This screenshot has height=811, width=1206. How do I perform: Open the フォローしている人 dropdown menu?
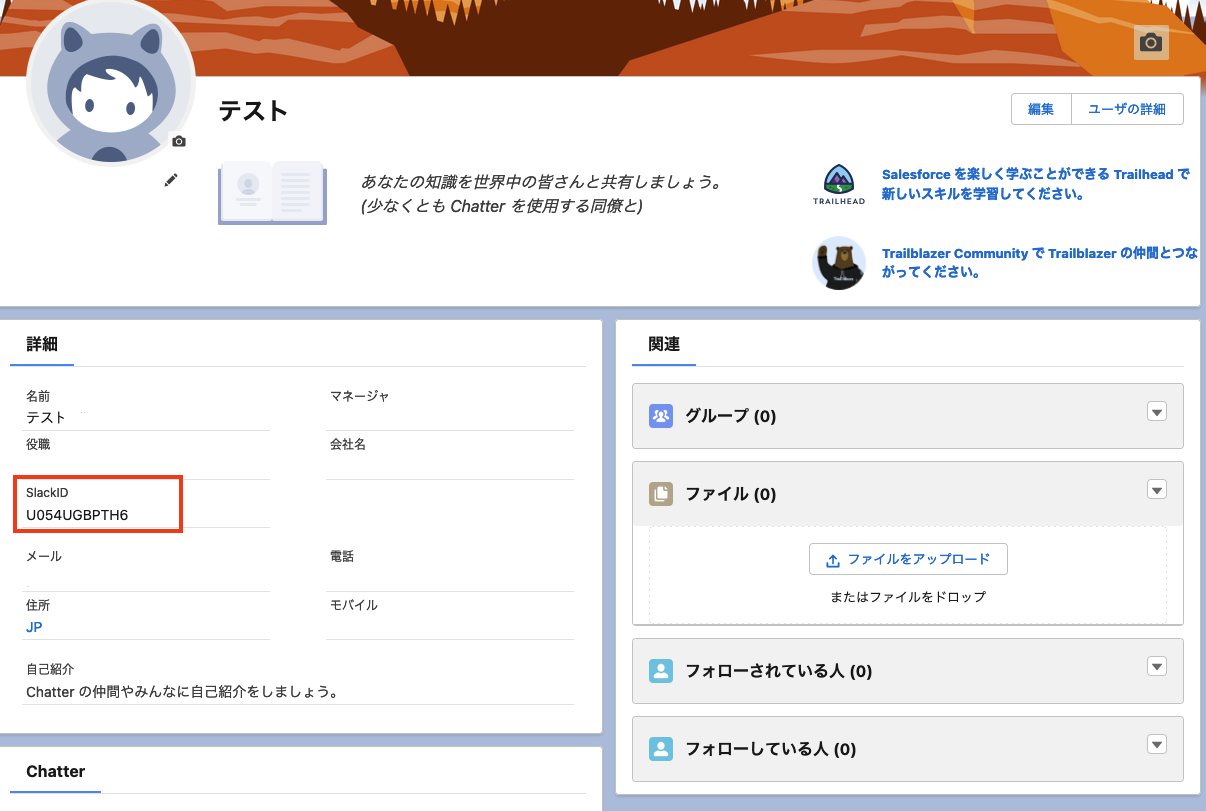tap(1156, 744)
